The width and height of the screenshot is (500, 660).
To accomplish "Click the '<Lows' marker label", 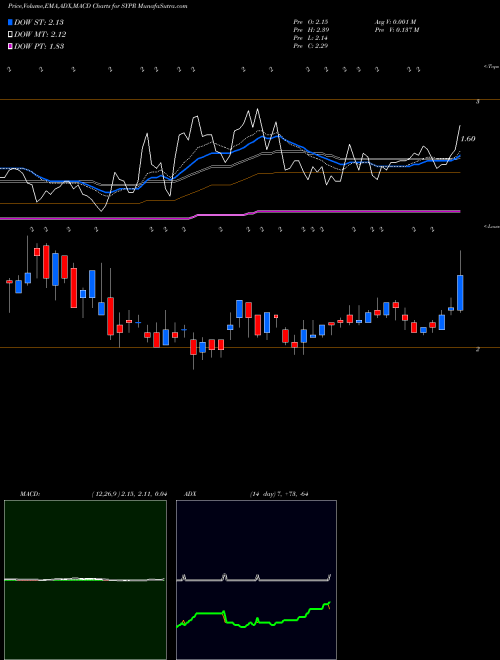I will tap(492, 226).
